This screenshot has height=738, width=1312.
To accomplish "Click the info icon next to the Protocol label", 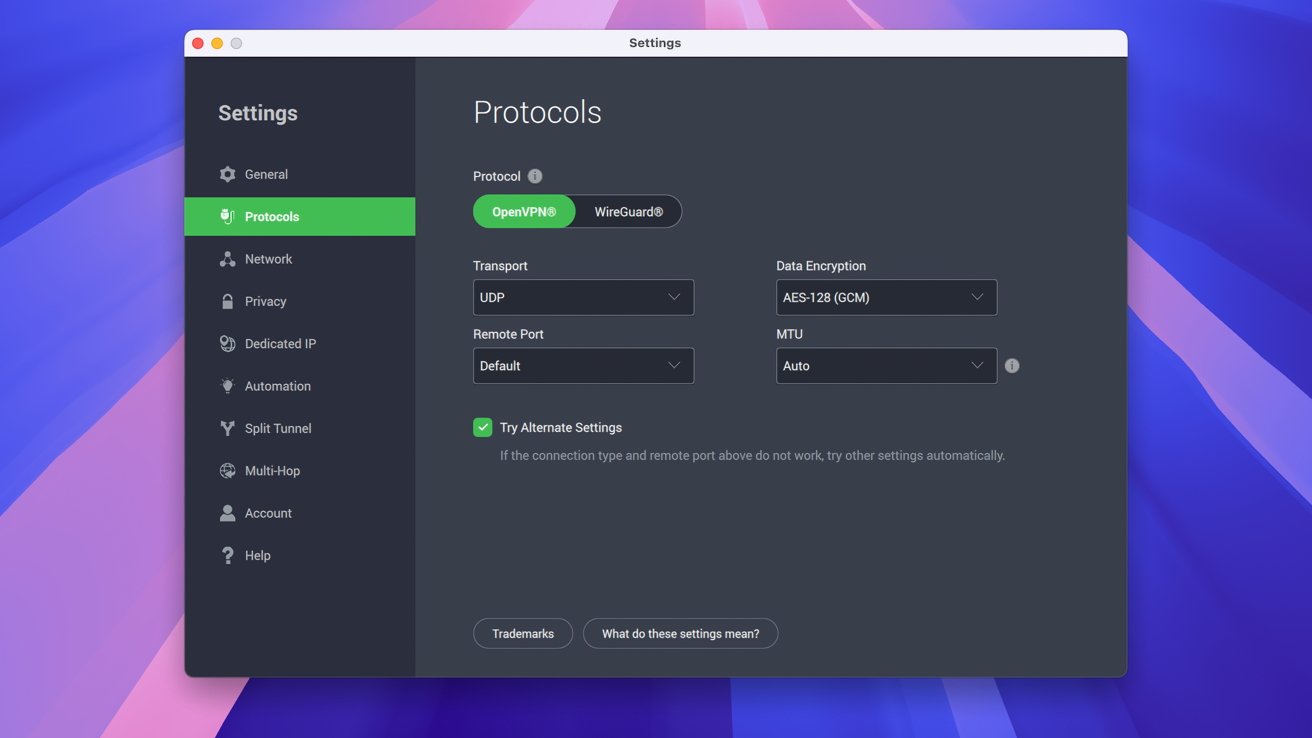I will (535, 176).
